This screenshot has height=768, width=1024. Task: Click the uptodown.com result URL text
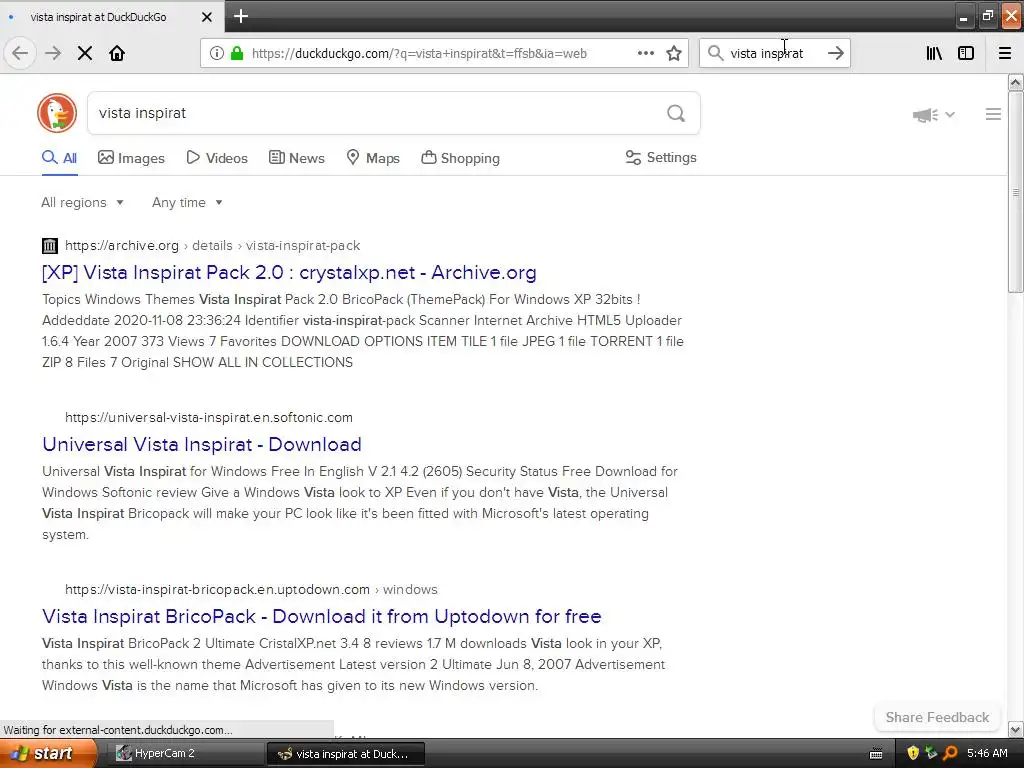click(x=251, y=589)
